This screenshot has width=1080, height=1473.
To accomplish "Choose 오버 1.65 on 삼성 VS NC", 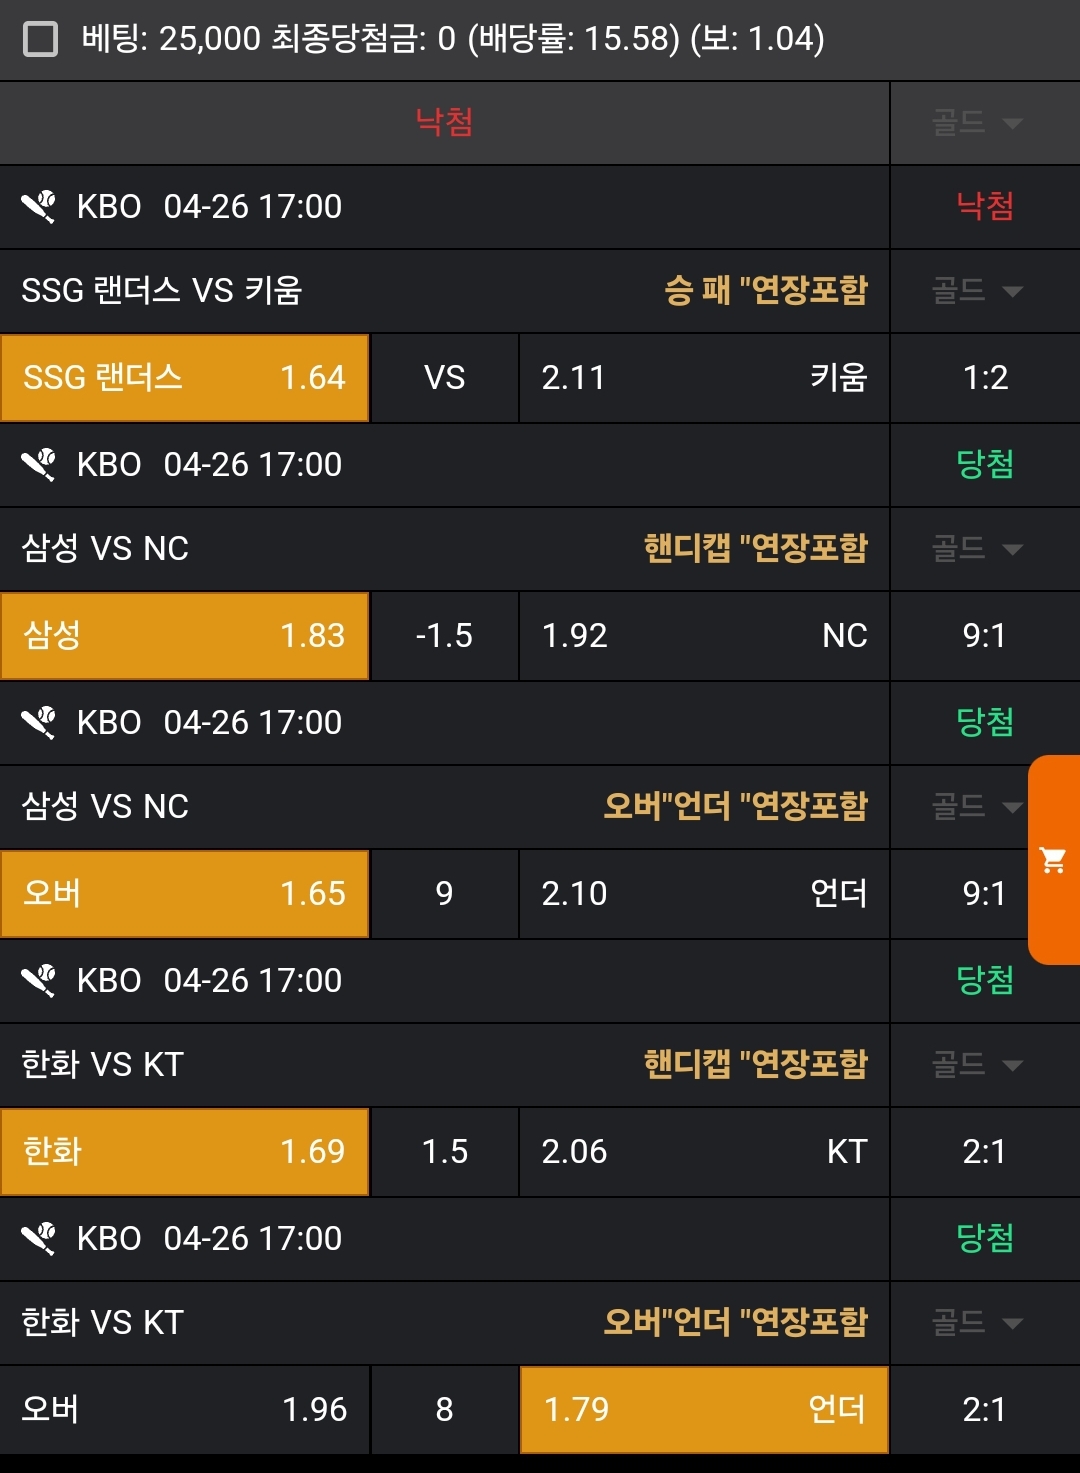I will (185, 894).
